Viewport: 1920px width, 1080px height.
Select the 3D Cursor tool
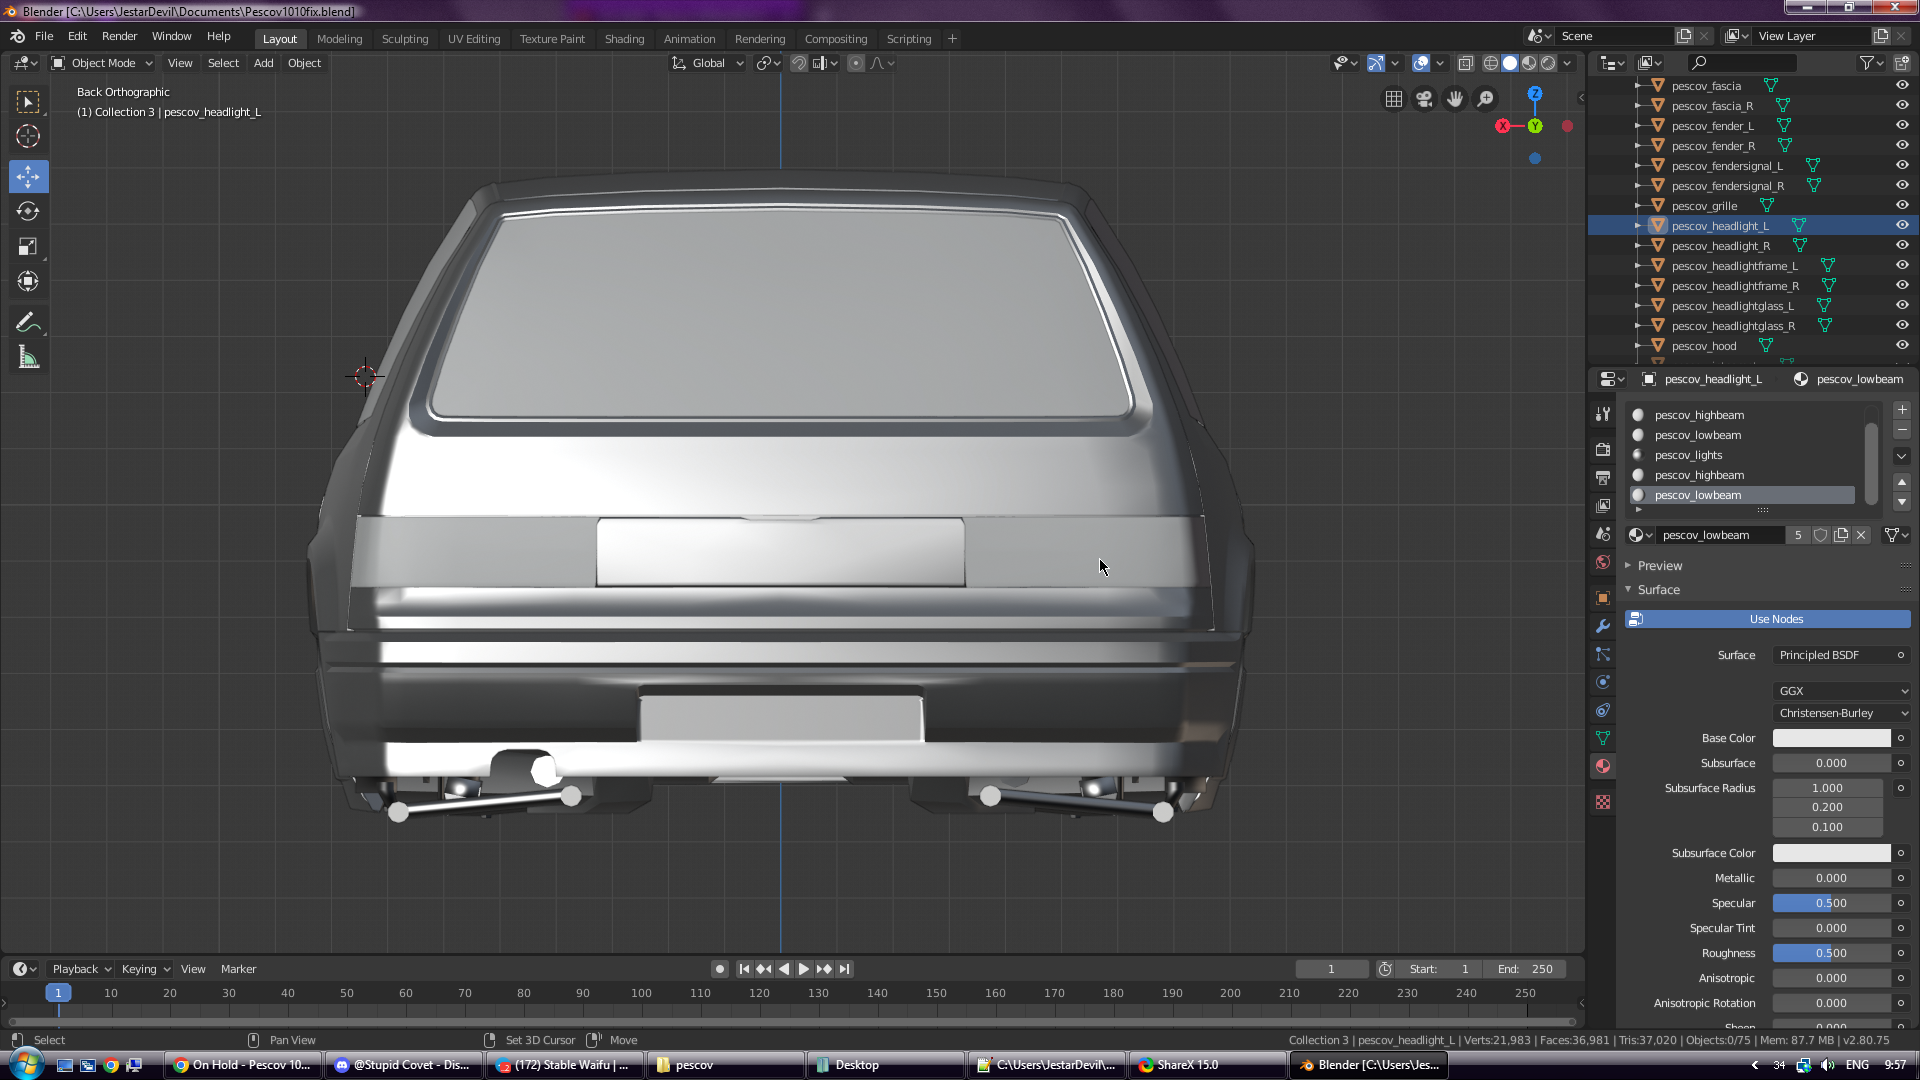coord(28,137)
